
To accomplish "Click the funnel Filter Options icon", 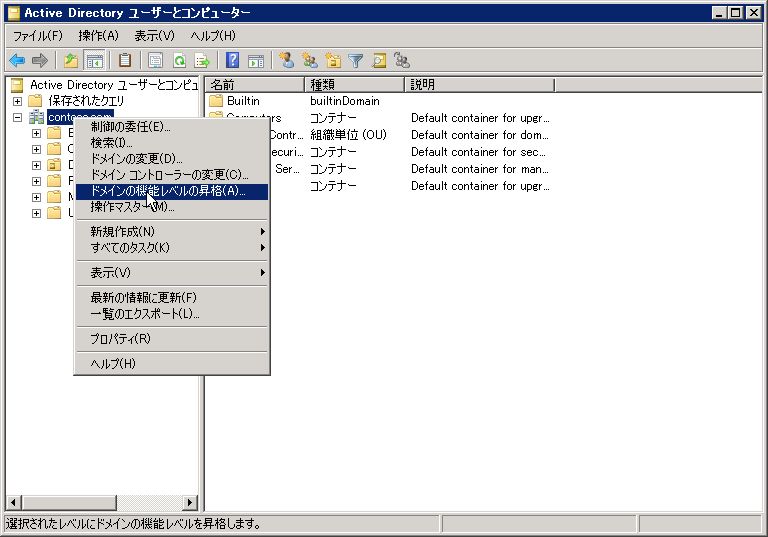I will coord(356,61).
